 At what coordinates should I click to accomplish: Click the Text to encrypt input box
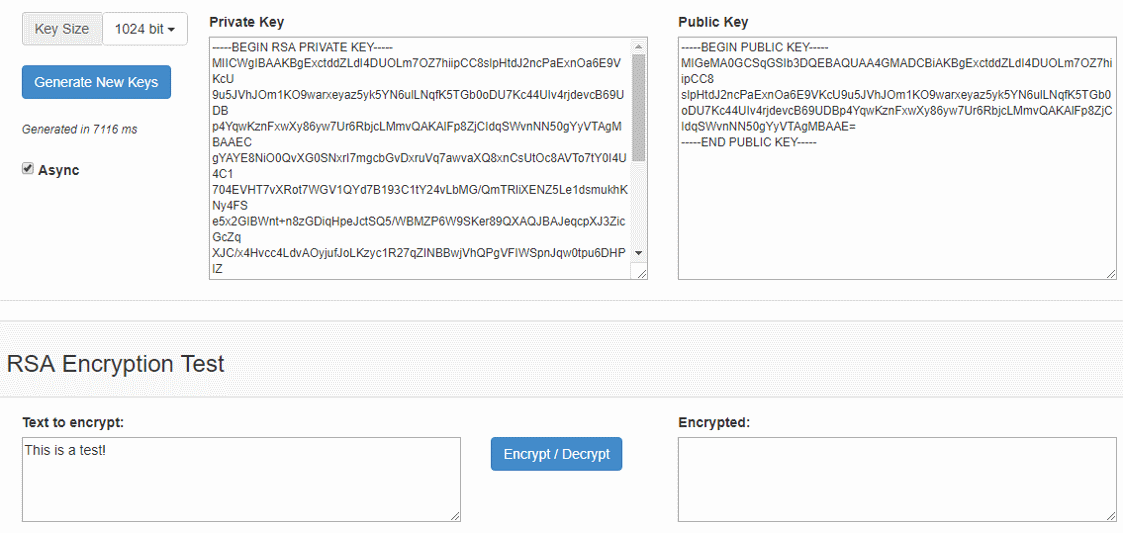[241, 479]
